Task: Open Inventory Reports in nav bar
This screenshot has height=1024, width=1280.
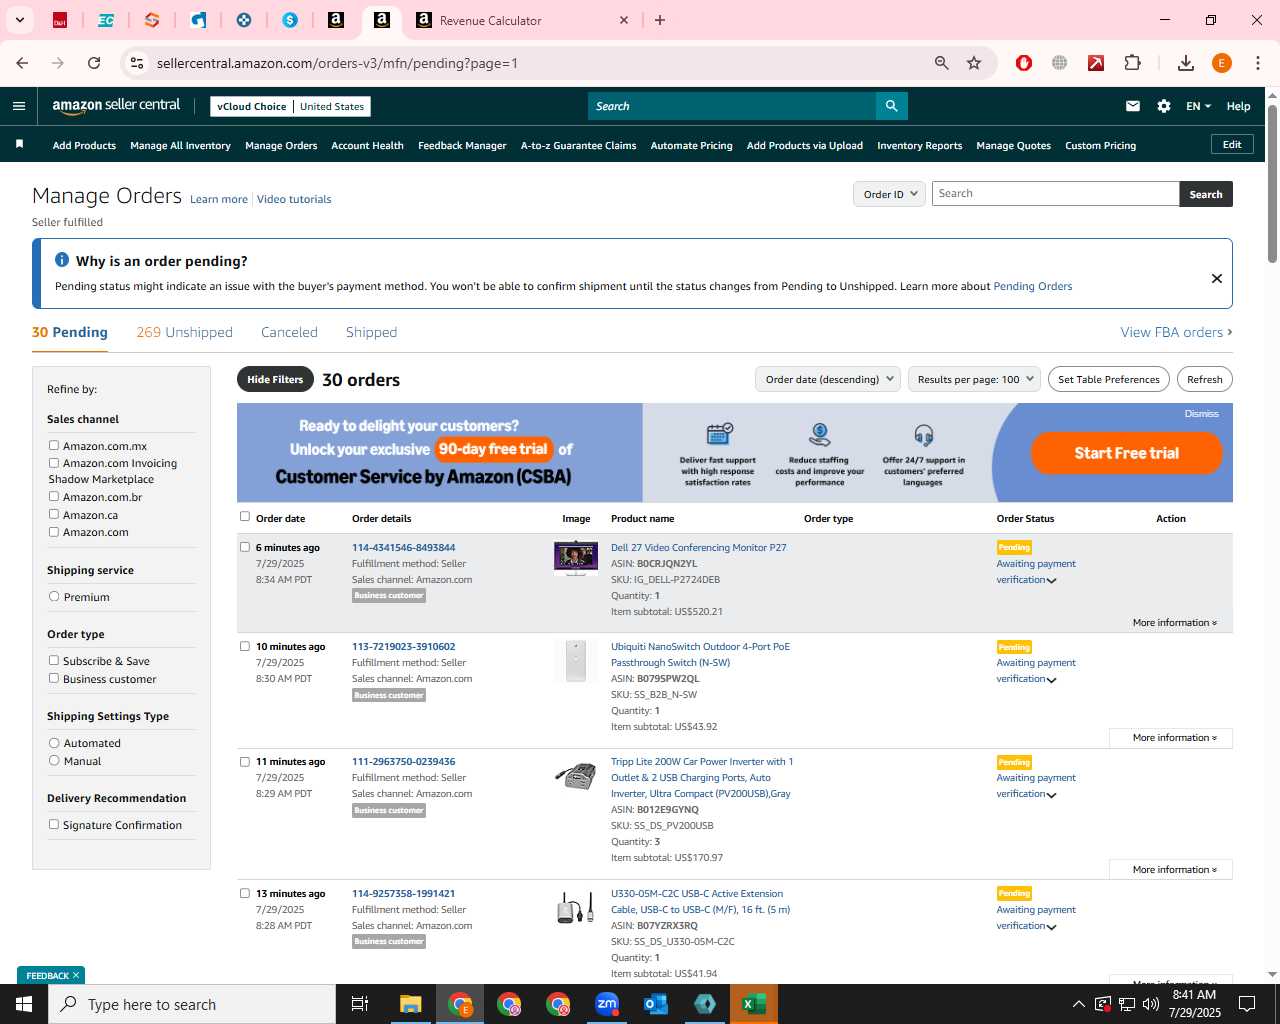Action: pyautogui.click(x=919, y=145)
